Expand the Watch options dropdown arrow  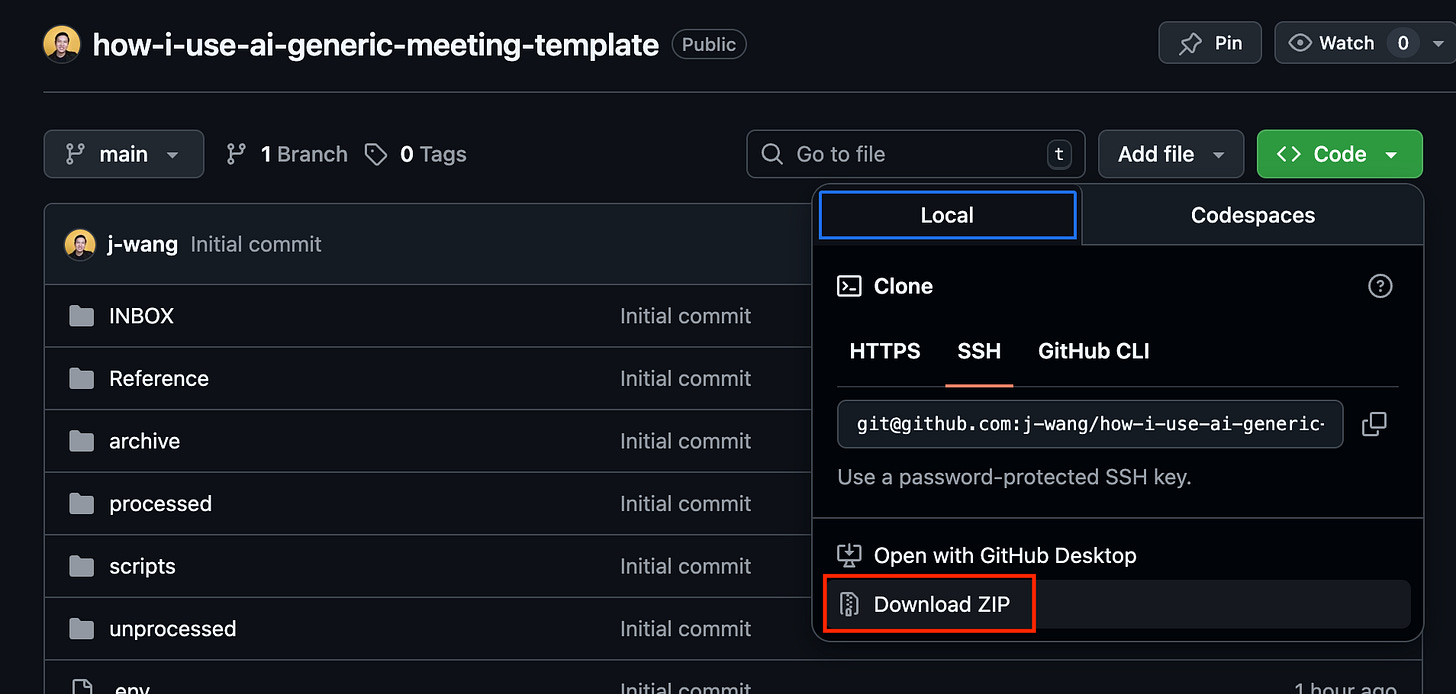coord(1438,44)
